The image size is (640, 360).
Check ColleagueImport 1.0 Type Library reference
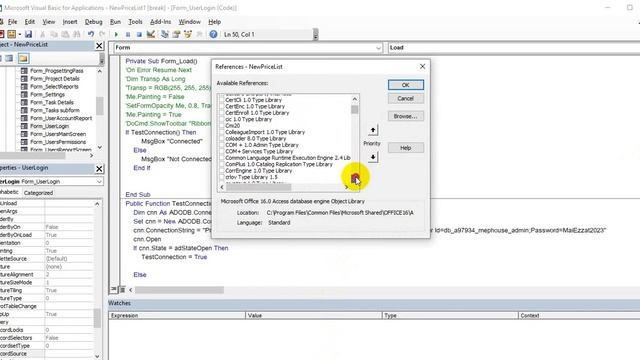tap(222, 132)
